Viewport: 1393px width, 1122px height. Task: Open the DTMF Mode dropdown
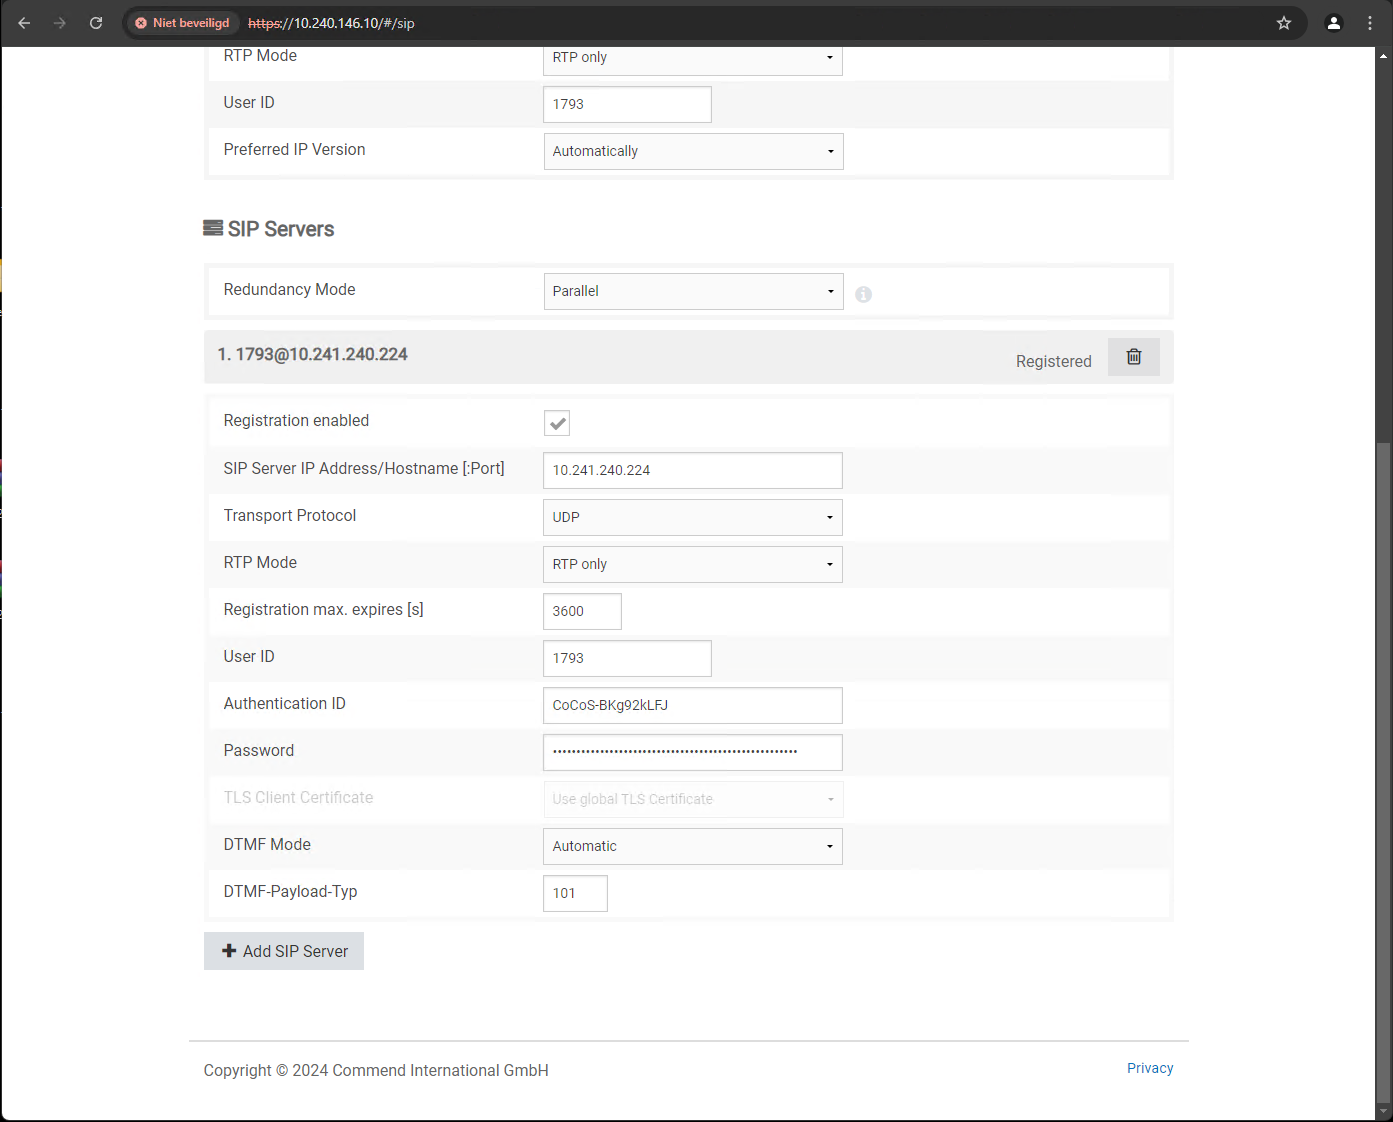(x=693, y=846)
